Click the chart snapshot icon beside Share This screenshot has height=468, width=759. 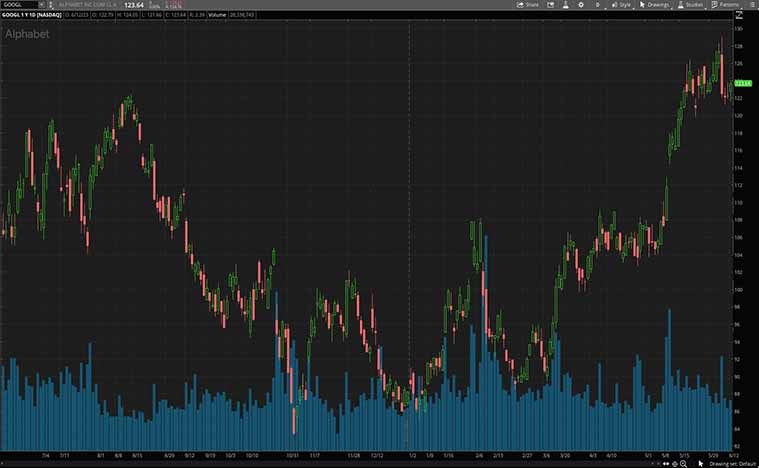[x=549, y=5]
